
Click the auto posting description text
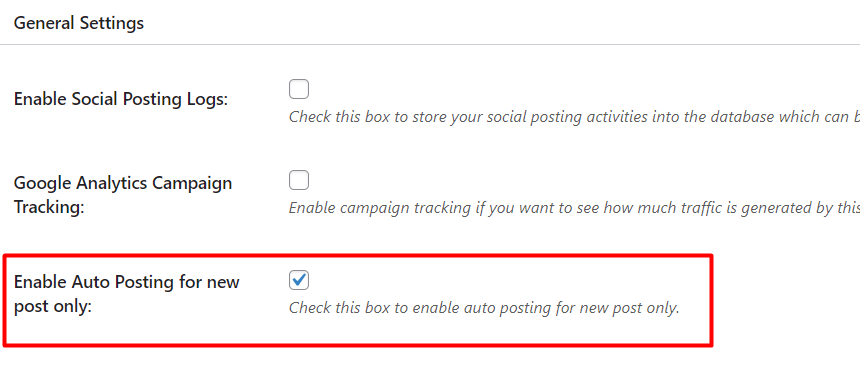coord(484,308)
